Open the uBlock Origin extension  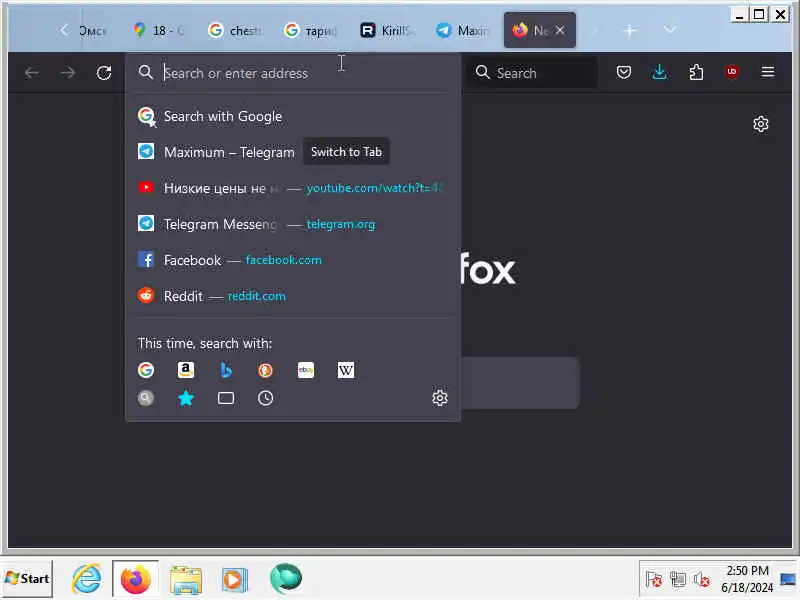click(x=732, y=72)
